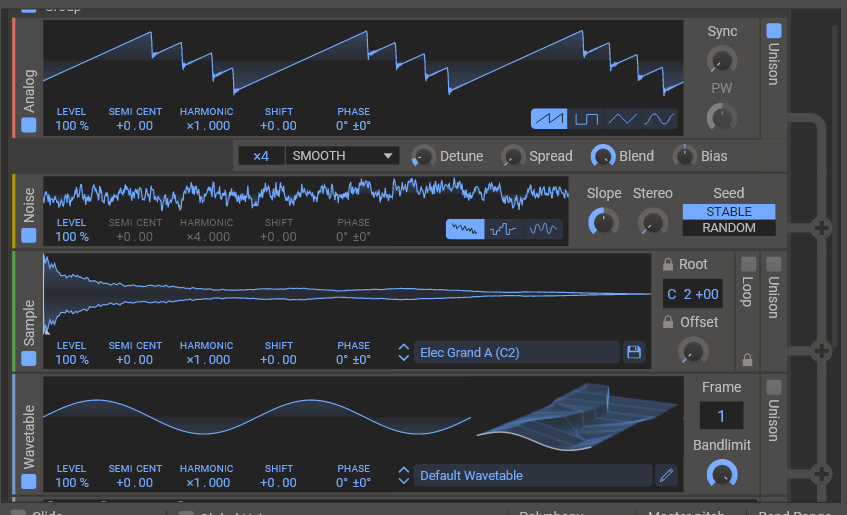Enable or disable the Wavetable oscillator

pos(29,481)
